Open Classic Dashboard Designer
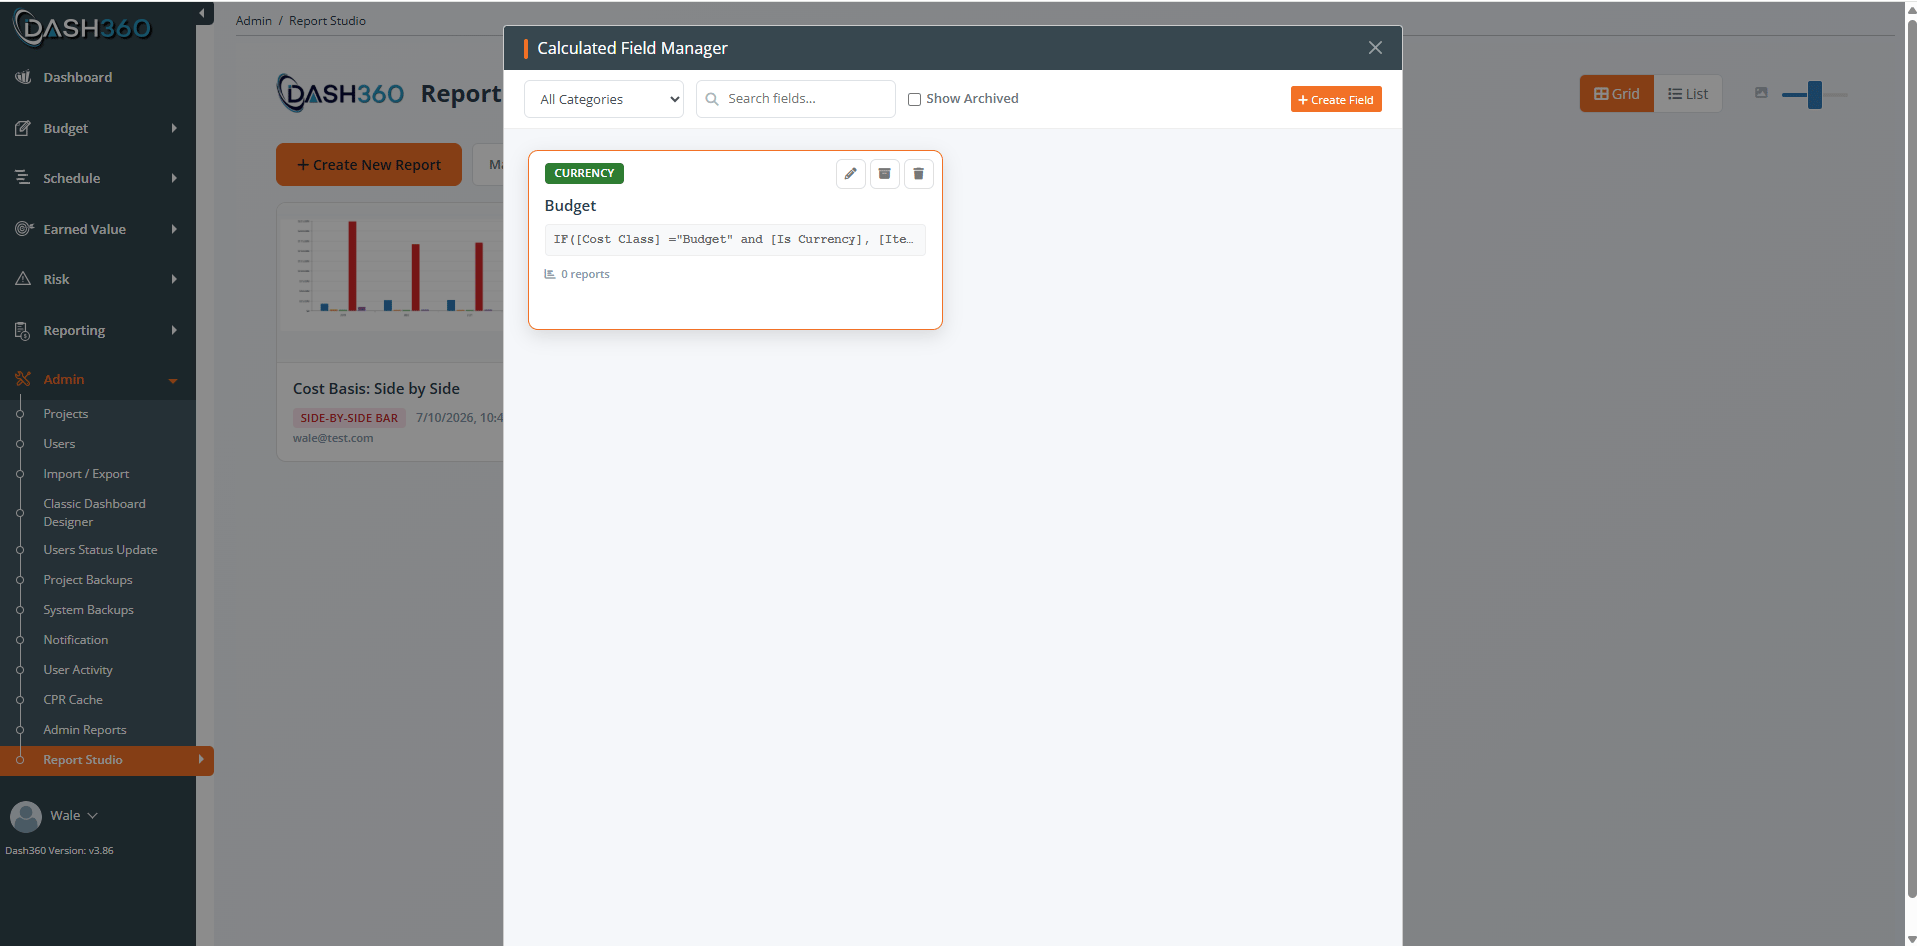 point(94,513)
